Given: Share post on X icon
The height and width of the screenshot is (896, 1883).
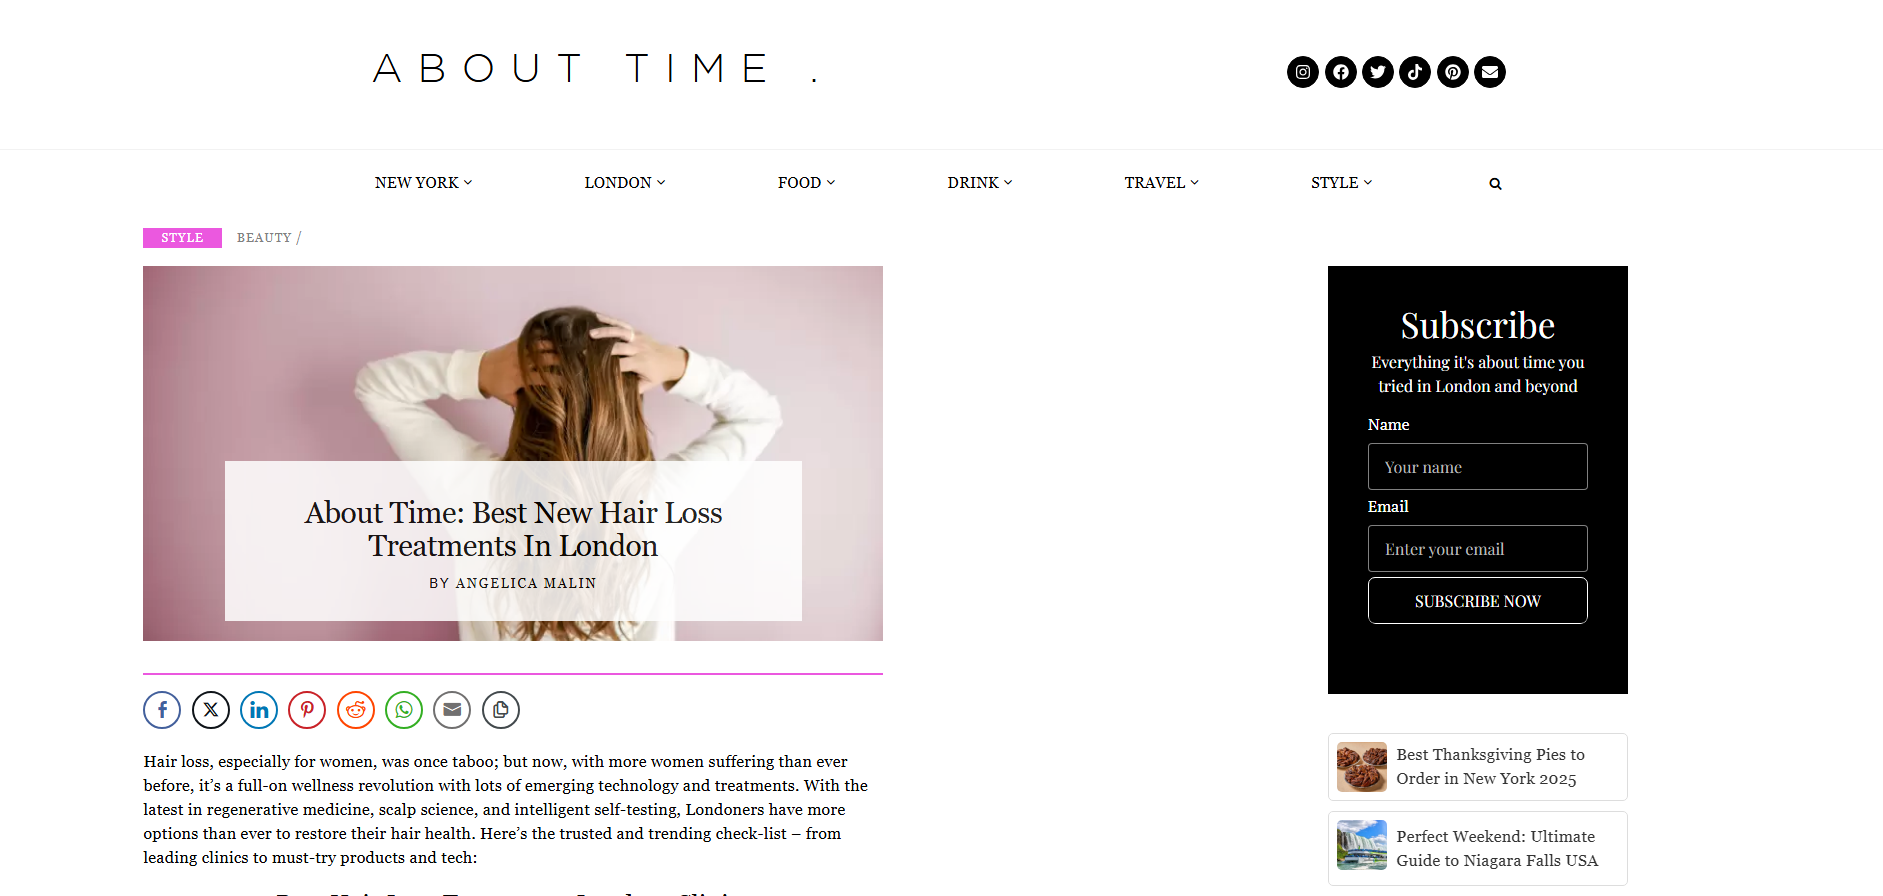Looking at the screenshot, I should coord(211,710).
